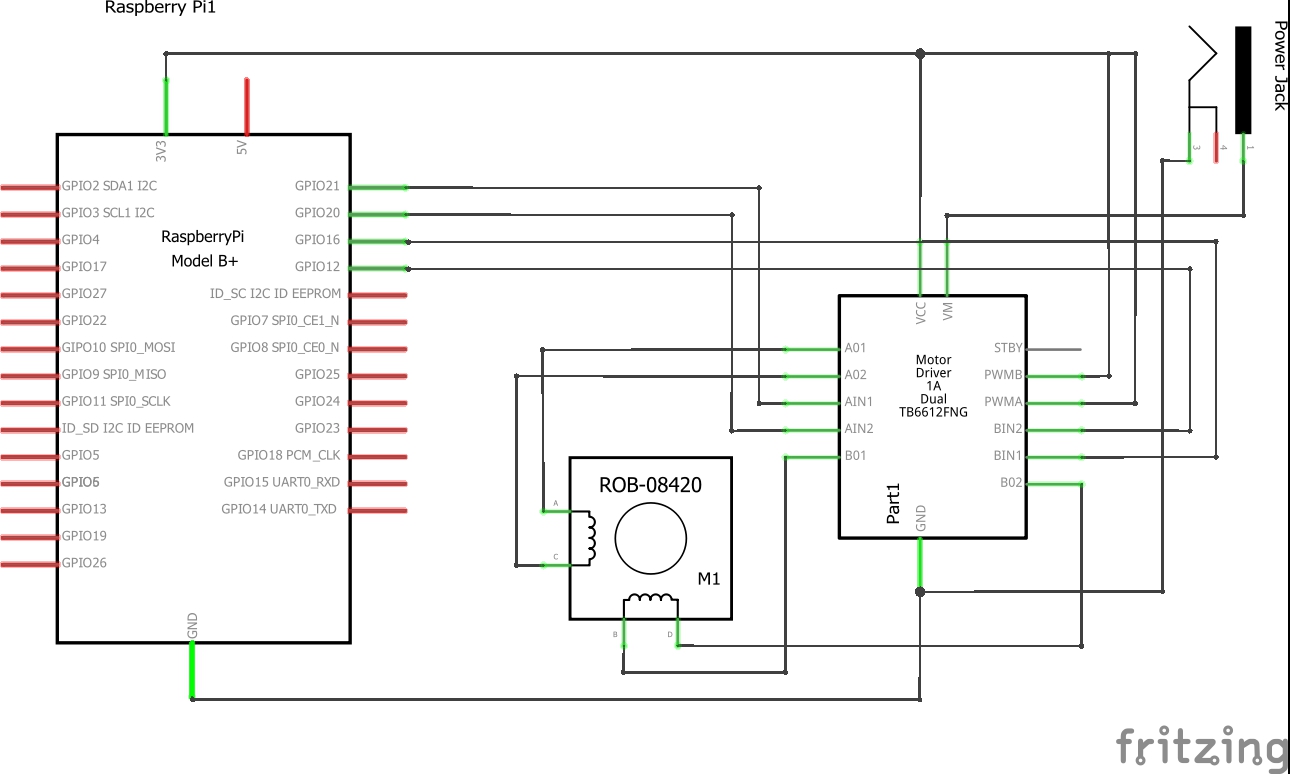Select the PWMA pin label
The image size is (1290, 774).
[1004, 402]
